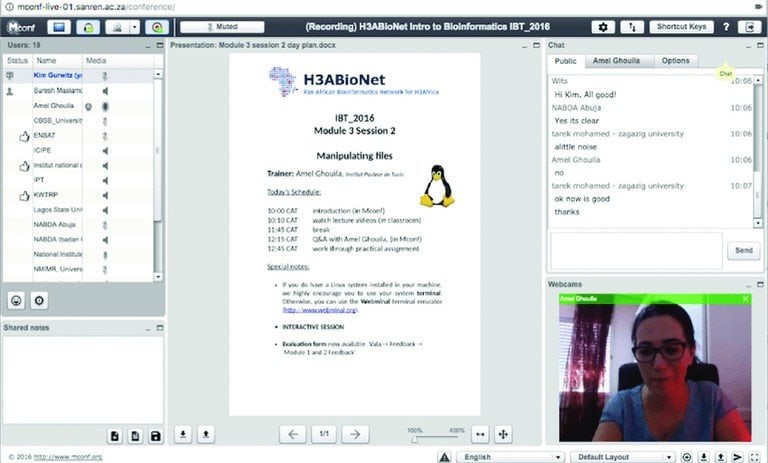Click the shared notes format document icon
Image resolution: width=768 pixels, height=463 pixels.
pyautogui.click(x=135, y=436)
